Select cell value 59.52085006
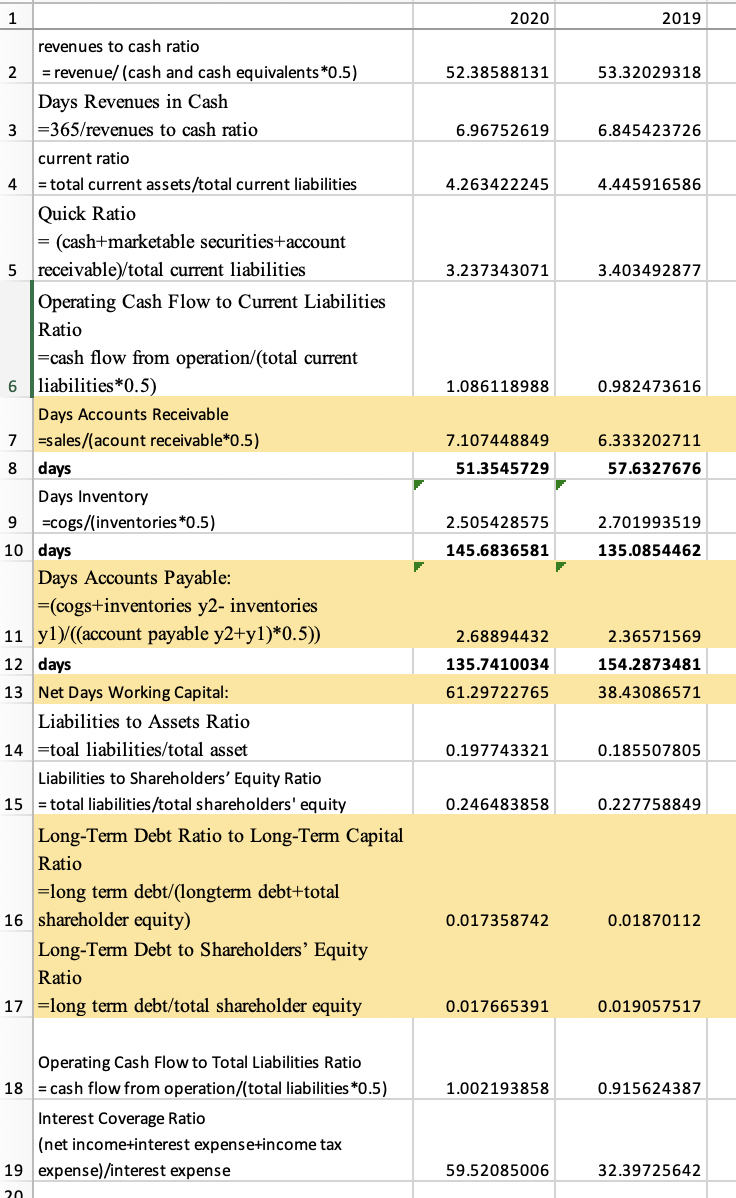Image resolution: width=736 pixels, height=1198 pixels. tap(484, 1141)
